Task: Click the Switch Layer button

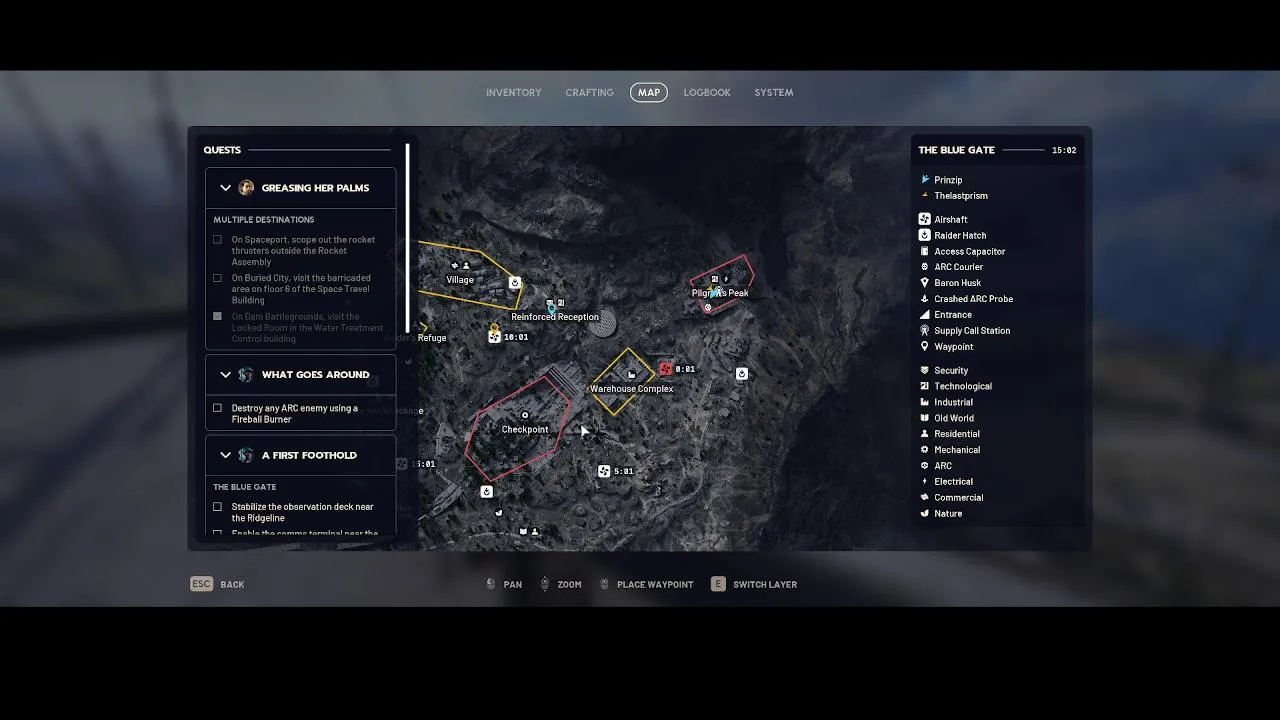Action: [754, 584]
